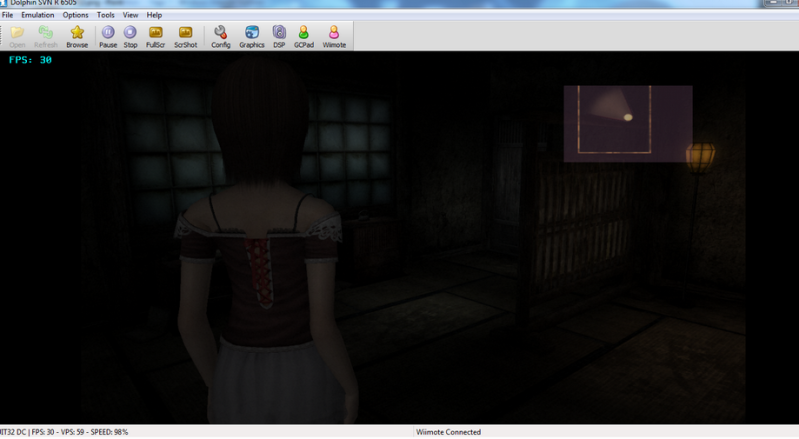799x439 pixels.
Task: Pause the emulation
Action: point(108,36)
